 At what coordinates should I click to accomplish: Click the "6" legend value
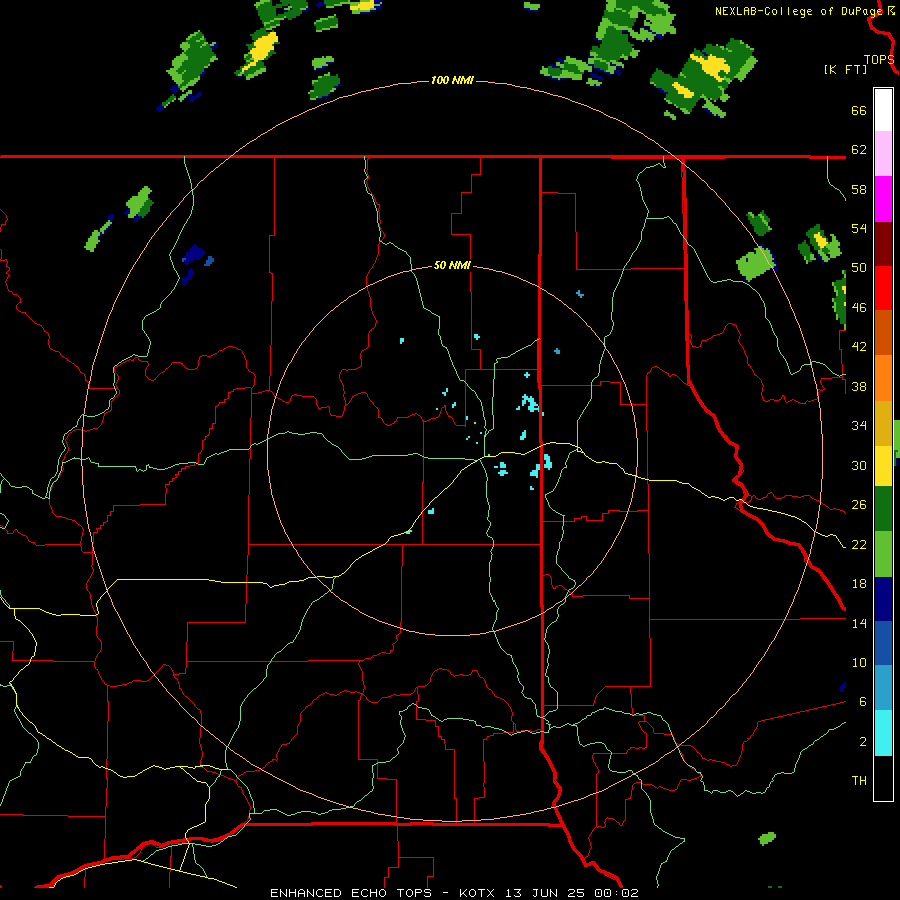coord(863,702)
